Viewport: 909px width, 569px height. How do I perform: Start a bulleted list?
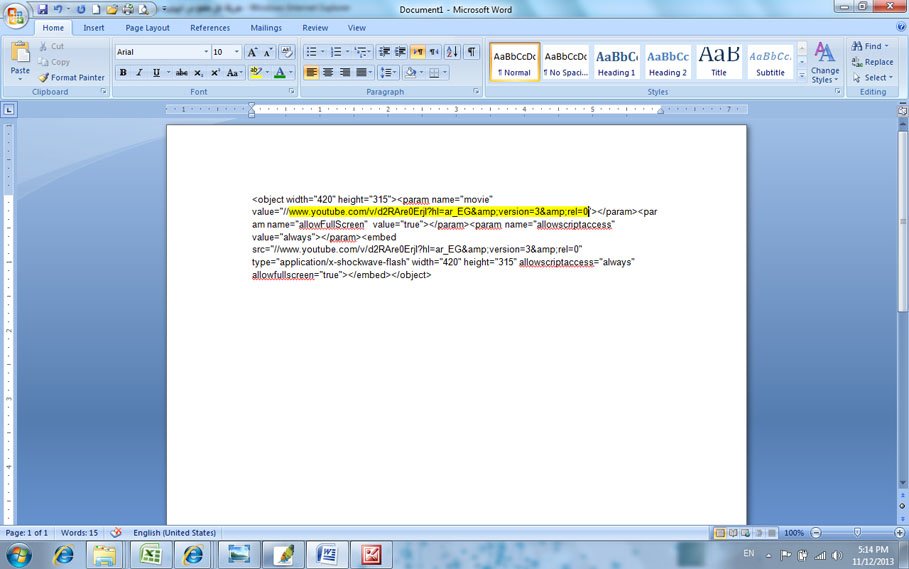(311, 52)
